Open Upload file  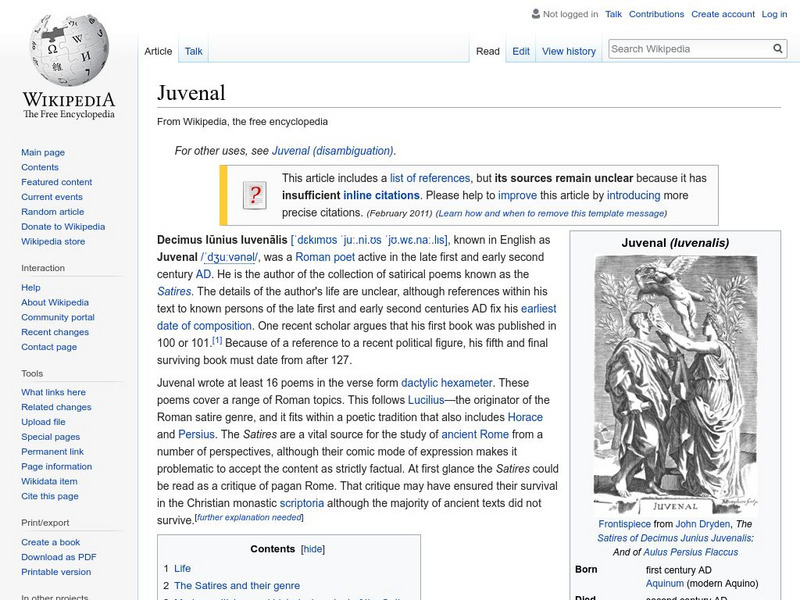[x=43, y=422]
